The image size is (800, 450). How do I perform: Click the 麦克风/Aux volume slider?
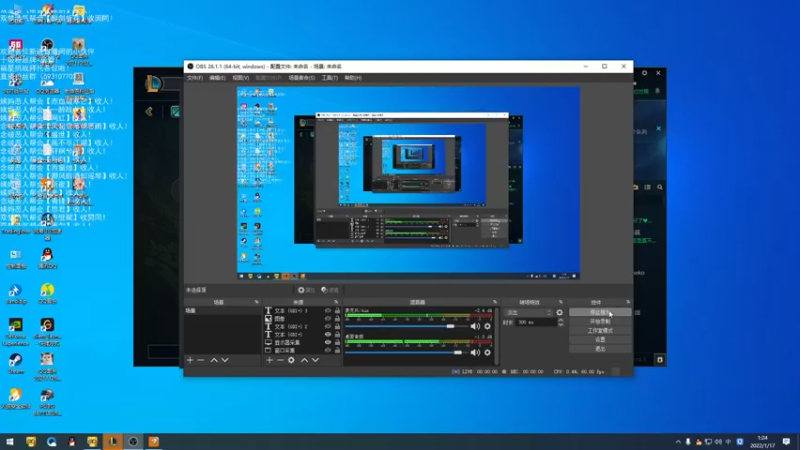pyautogui.click(x=406, y=326)
